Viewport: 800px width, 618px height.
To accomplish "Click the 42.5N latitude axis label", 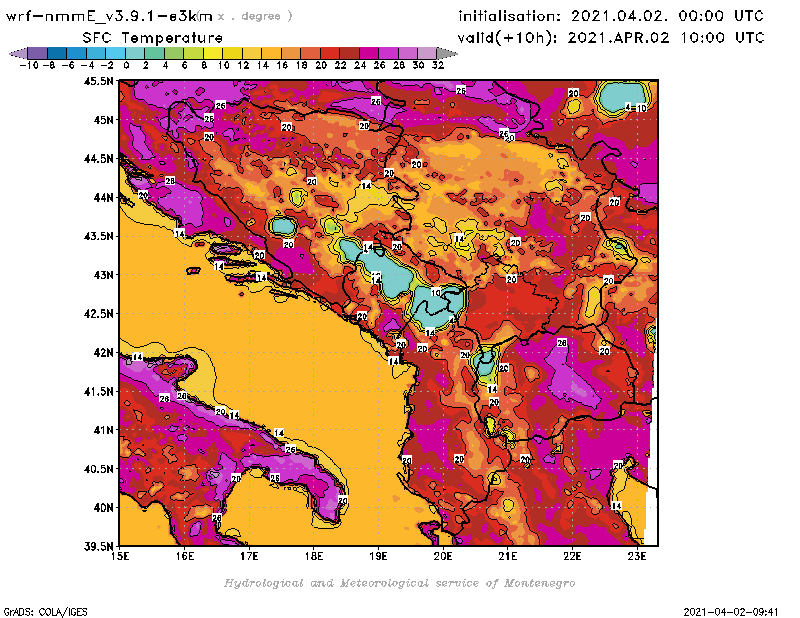I will click(x=98, y=314).
